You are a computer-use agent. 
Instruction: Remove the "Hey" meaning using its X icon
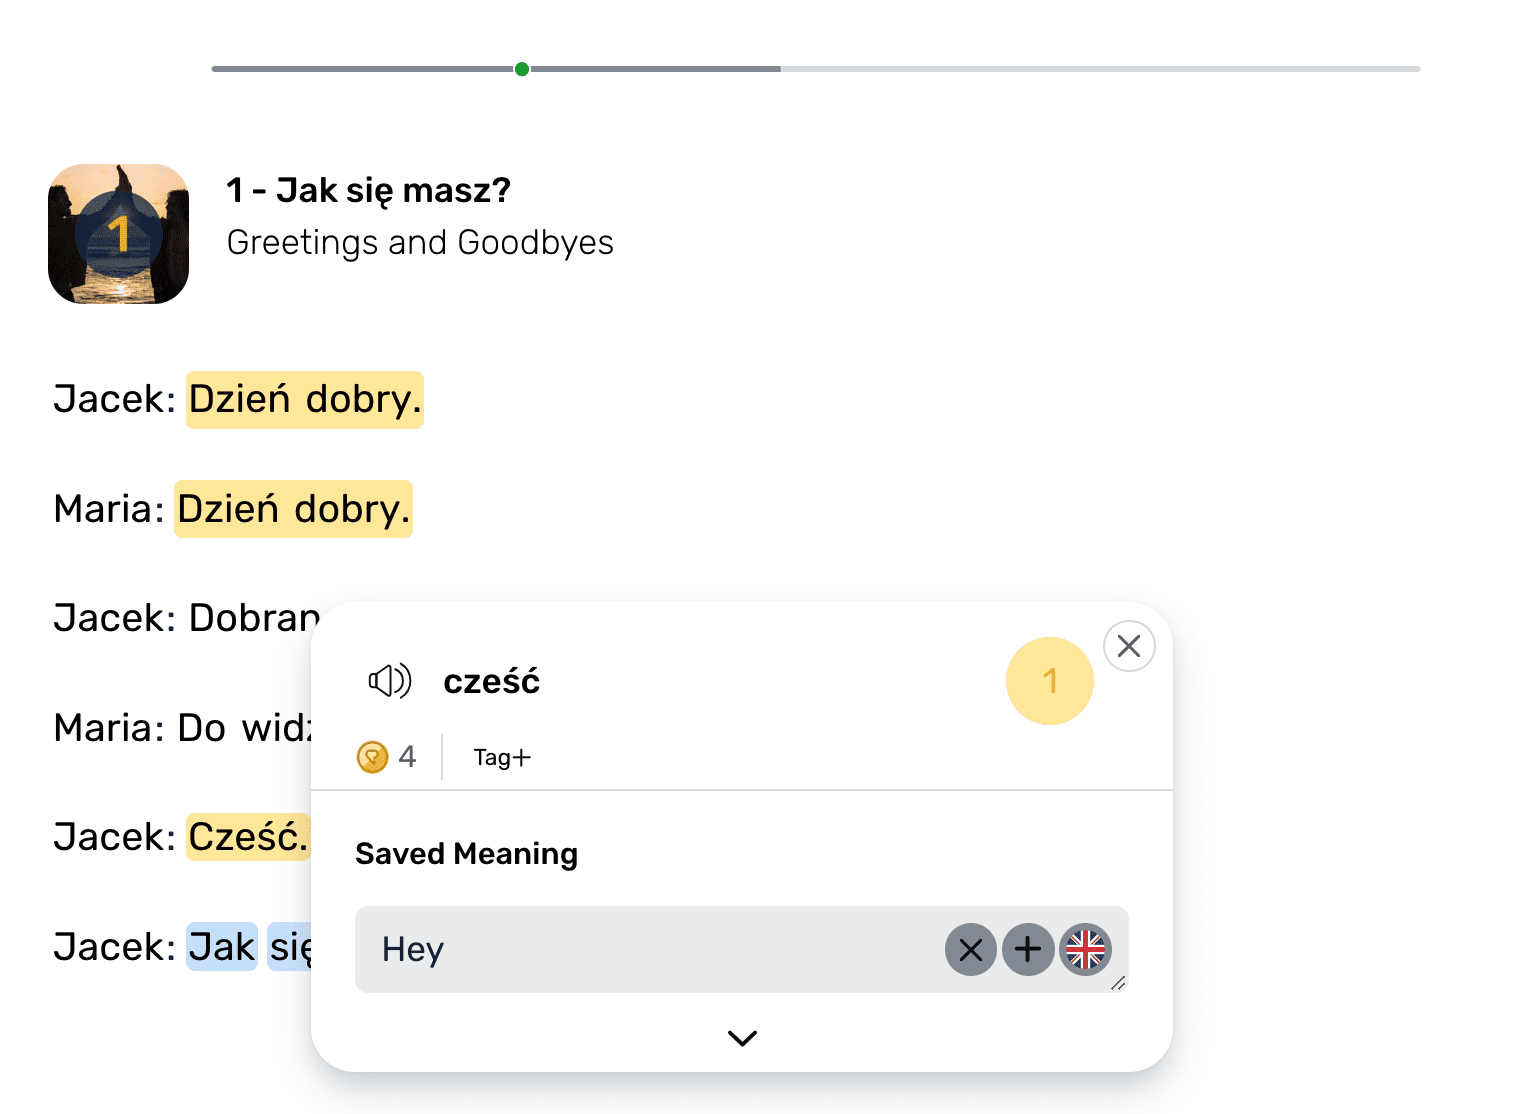pos(969,949)
